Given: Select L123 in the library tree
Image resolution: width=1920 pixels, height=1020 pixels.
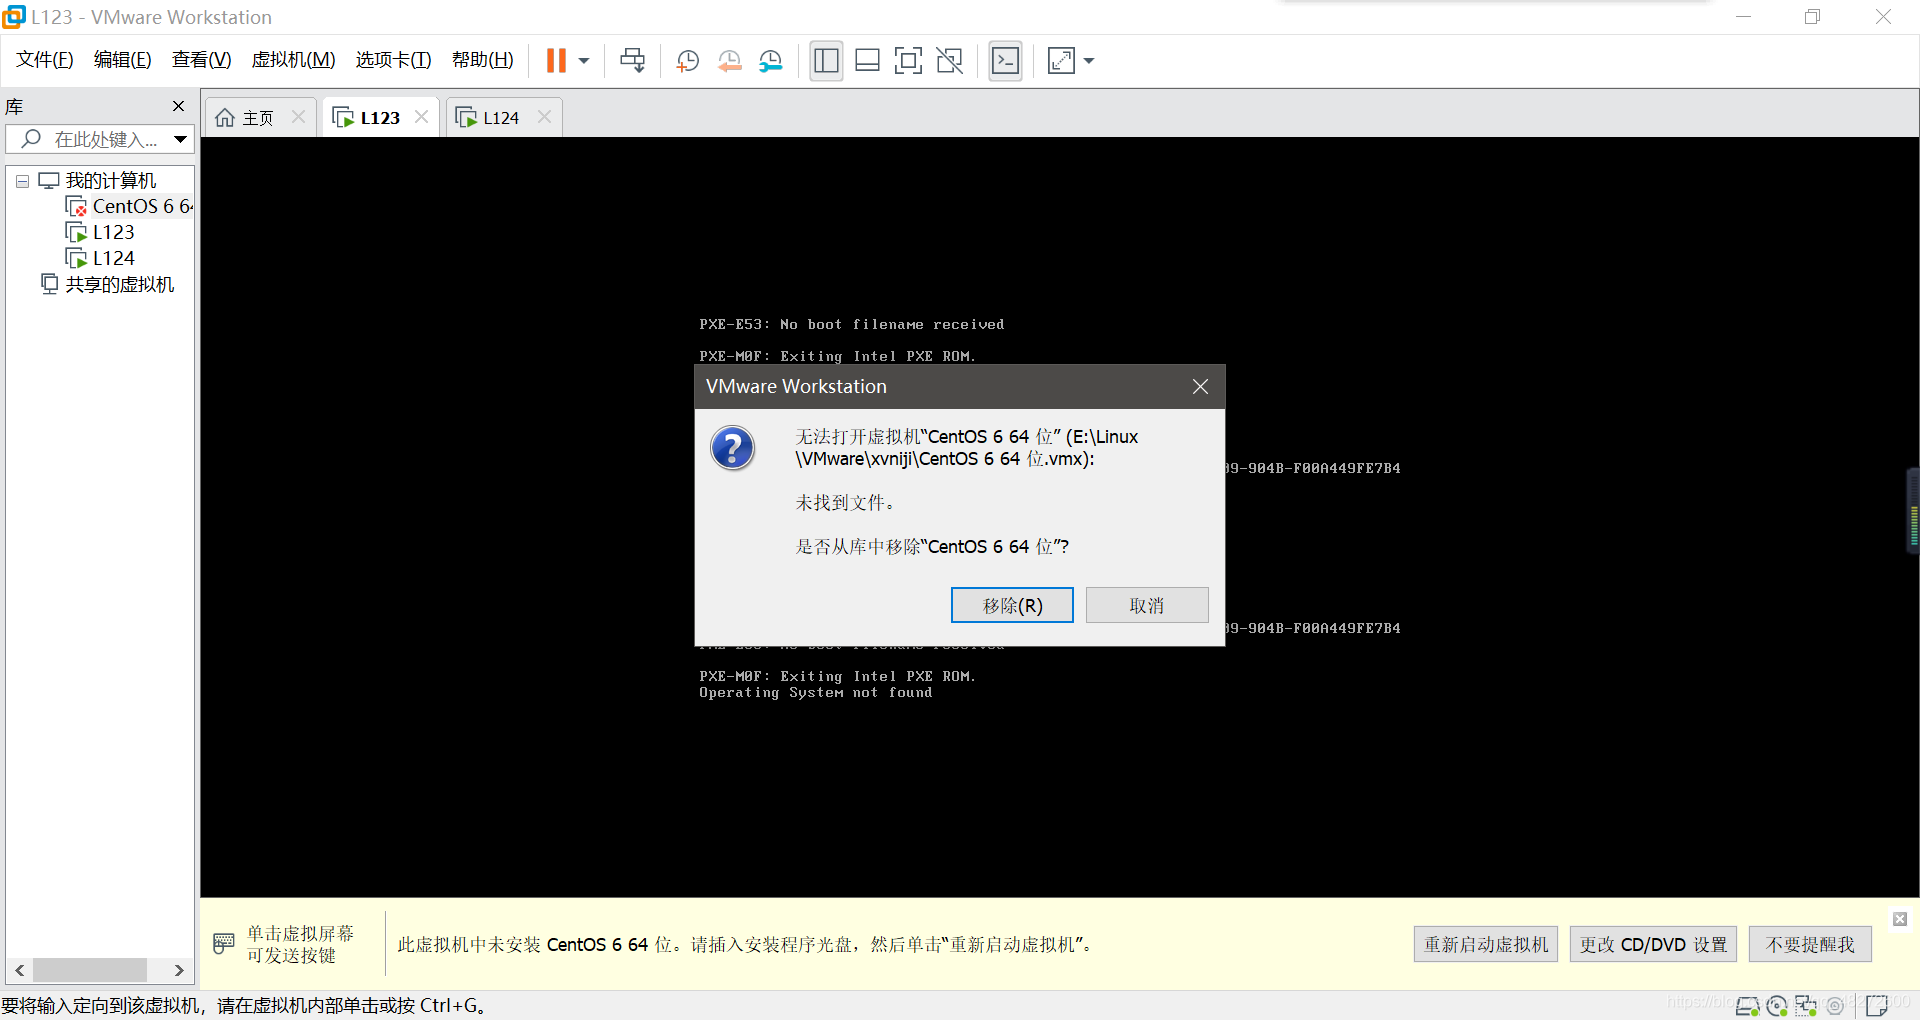Looking at the screenshot, I should pos(113,233).
